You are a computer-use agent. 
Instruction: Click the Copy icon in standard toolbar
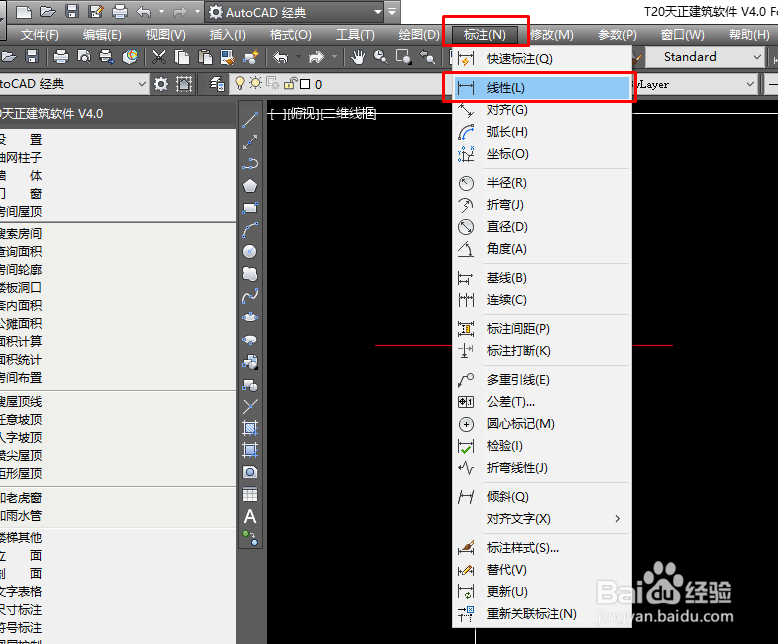[x=182, y=57]
